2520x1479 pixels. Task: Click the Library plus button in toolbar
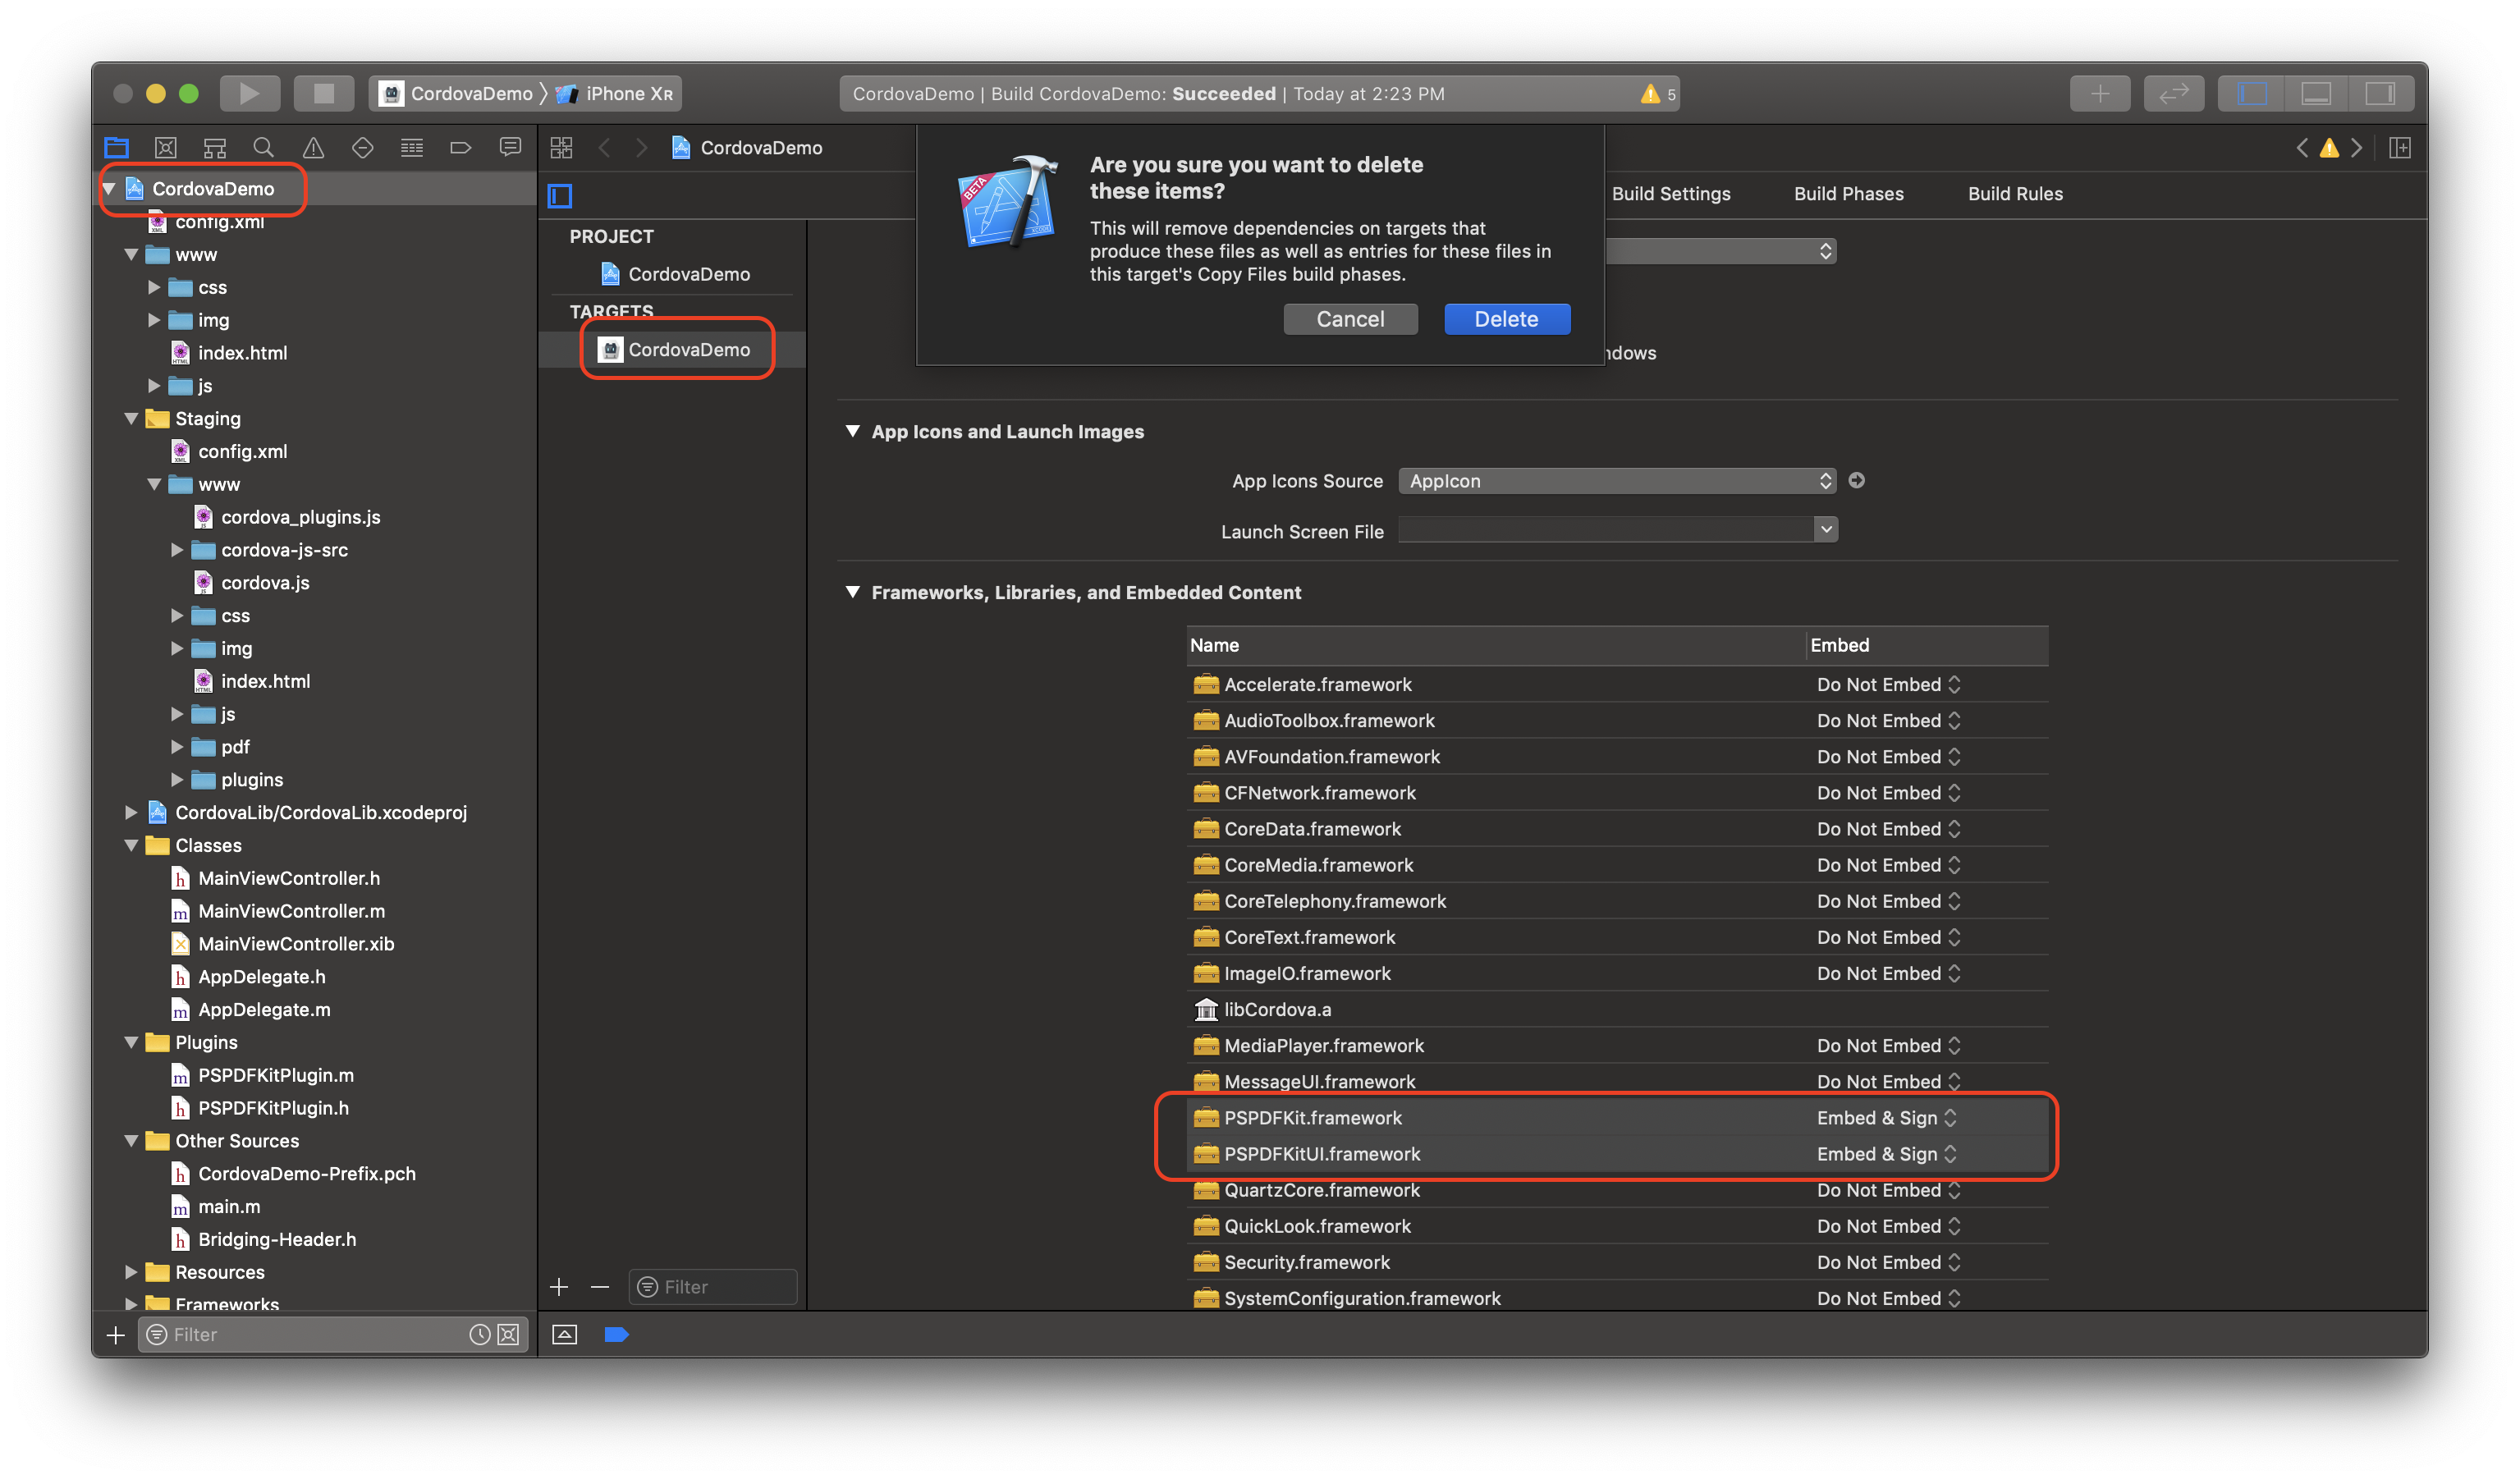[x=2099, y=93]
